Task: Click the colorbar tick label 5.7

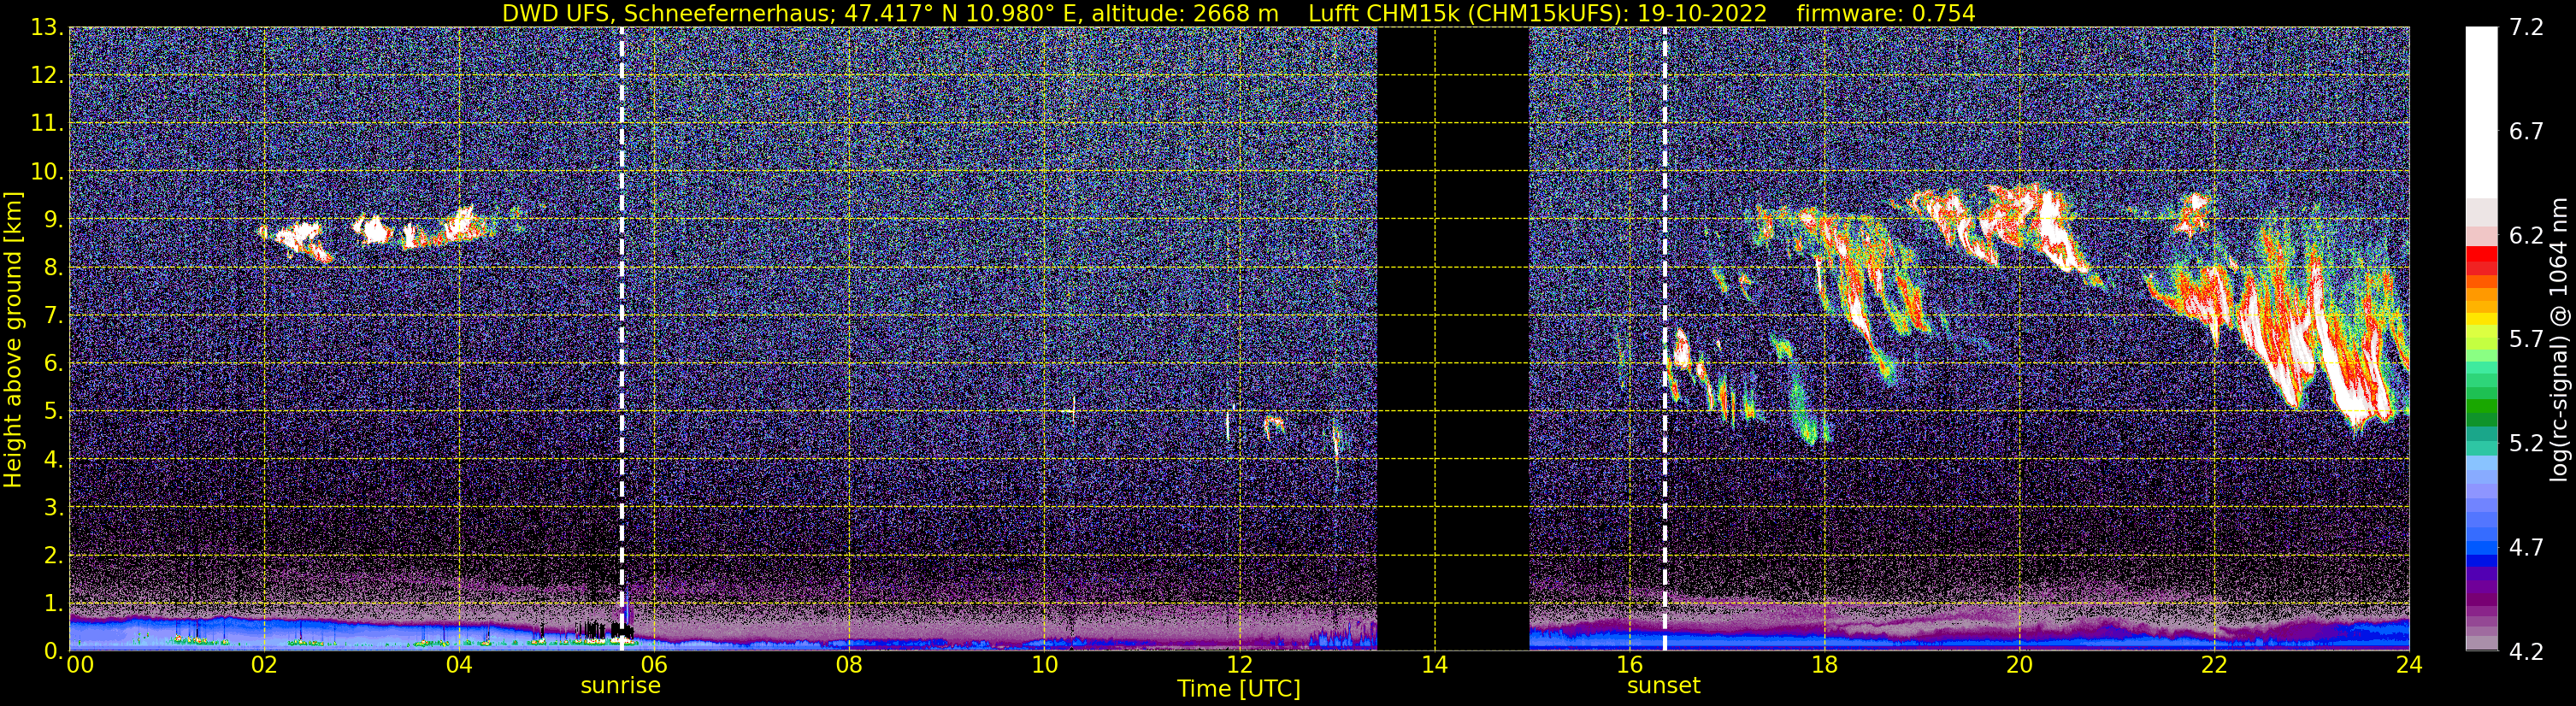Action: click(2527, 340)
